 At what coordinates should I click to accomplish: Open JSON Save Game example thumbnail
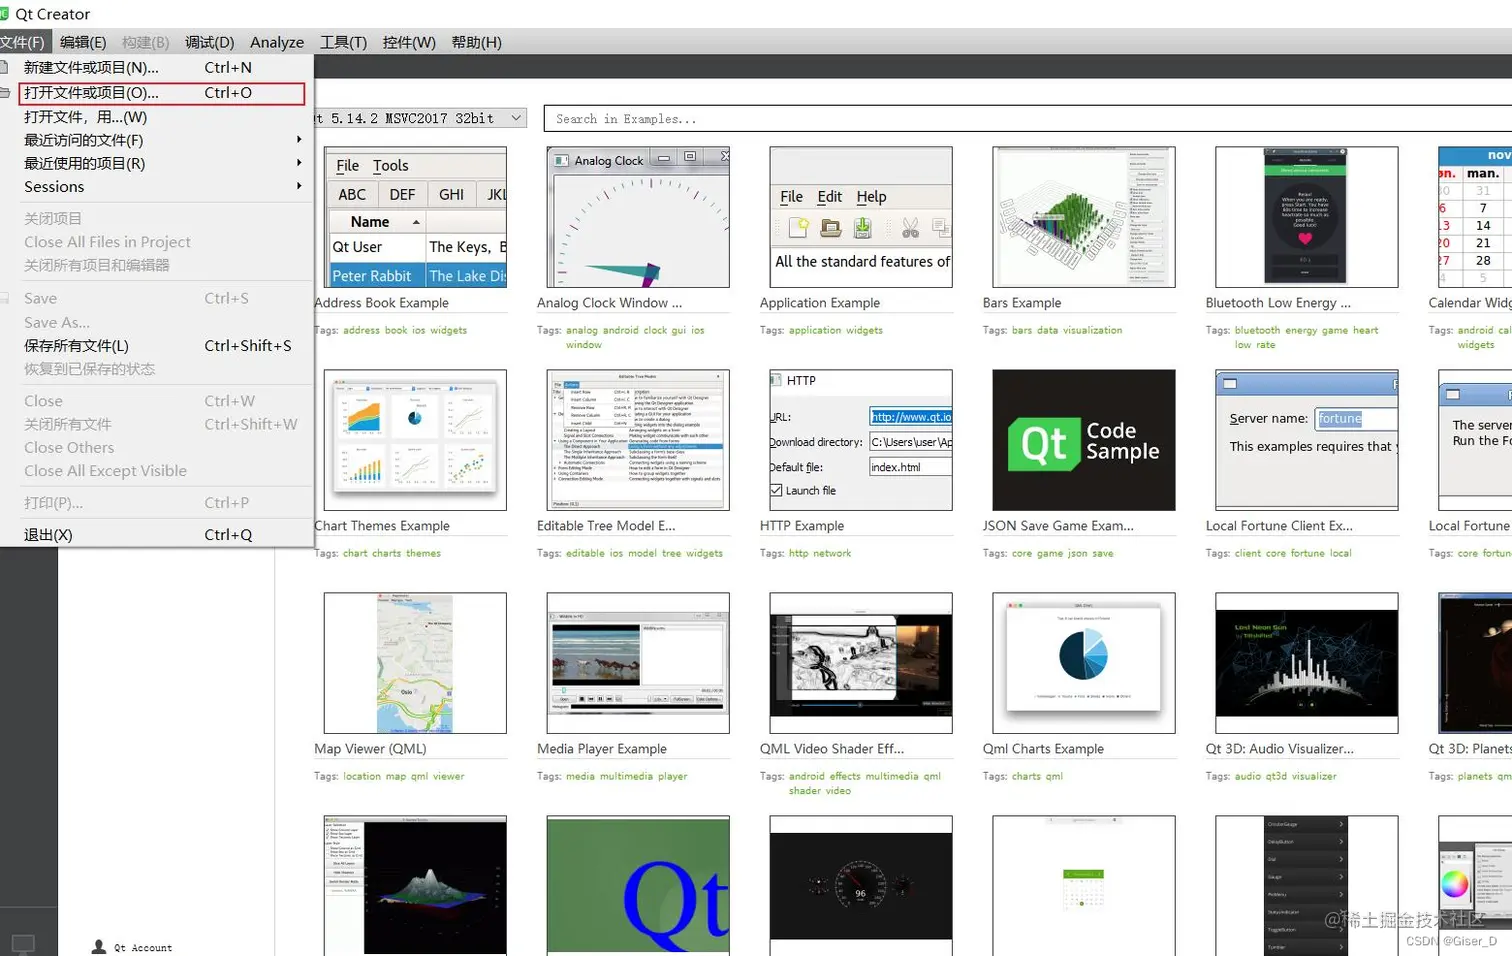(x=1084, y=440)
